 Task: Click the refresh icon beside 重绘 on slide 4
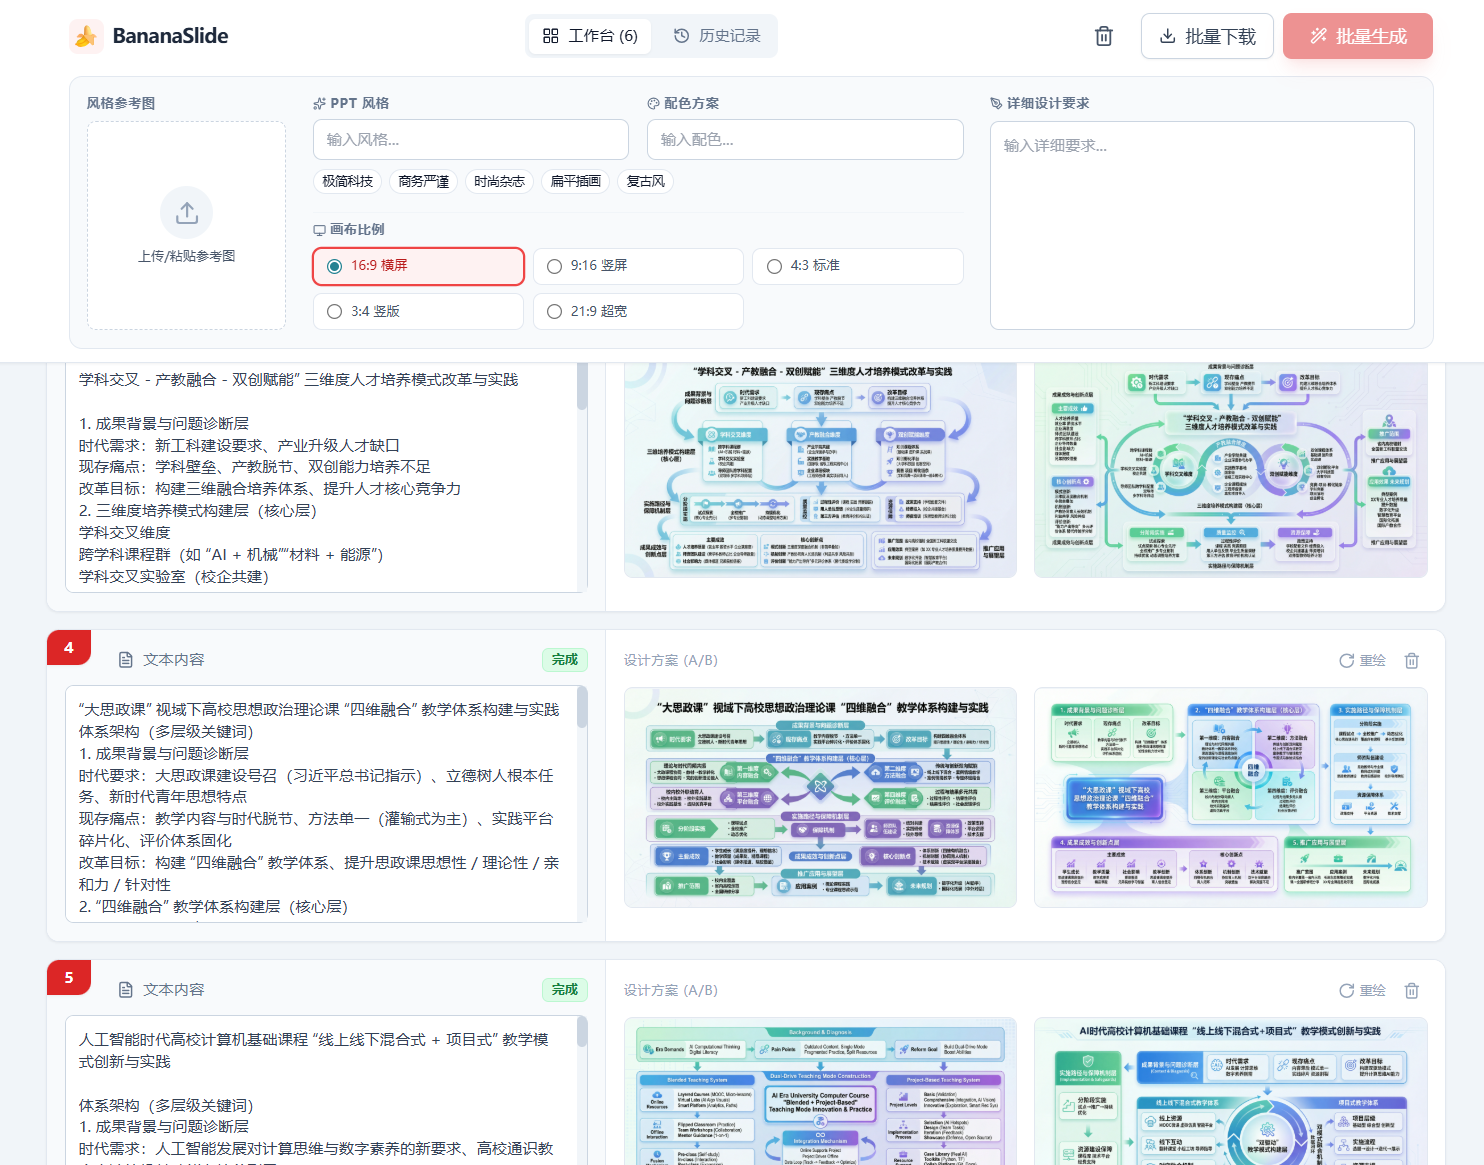click(x=1345, y=660)
